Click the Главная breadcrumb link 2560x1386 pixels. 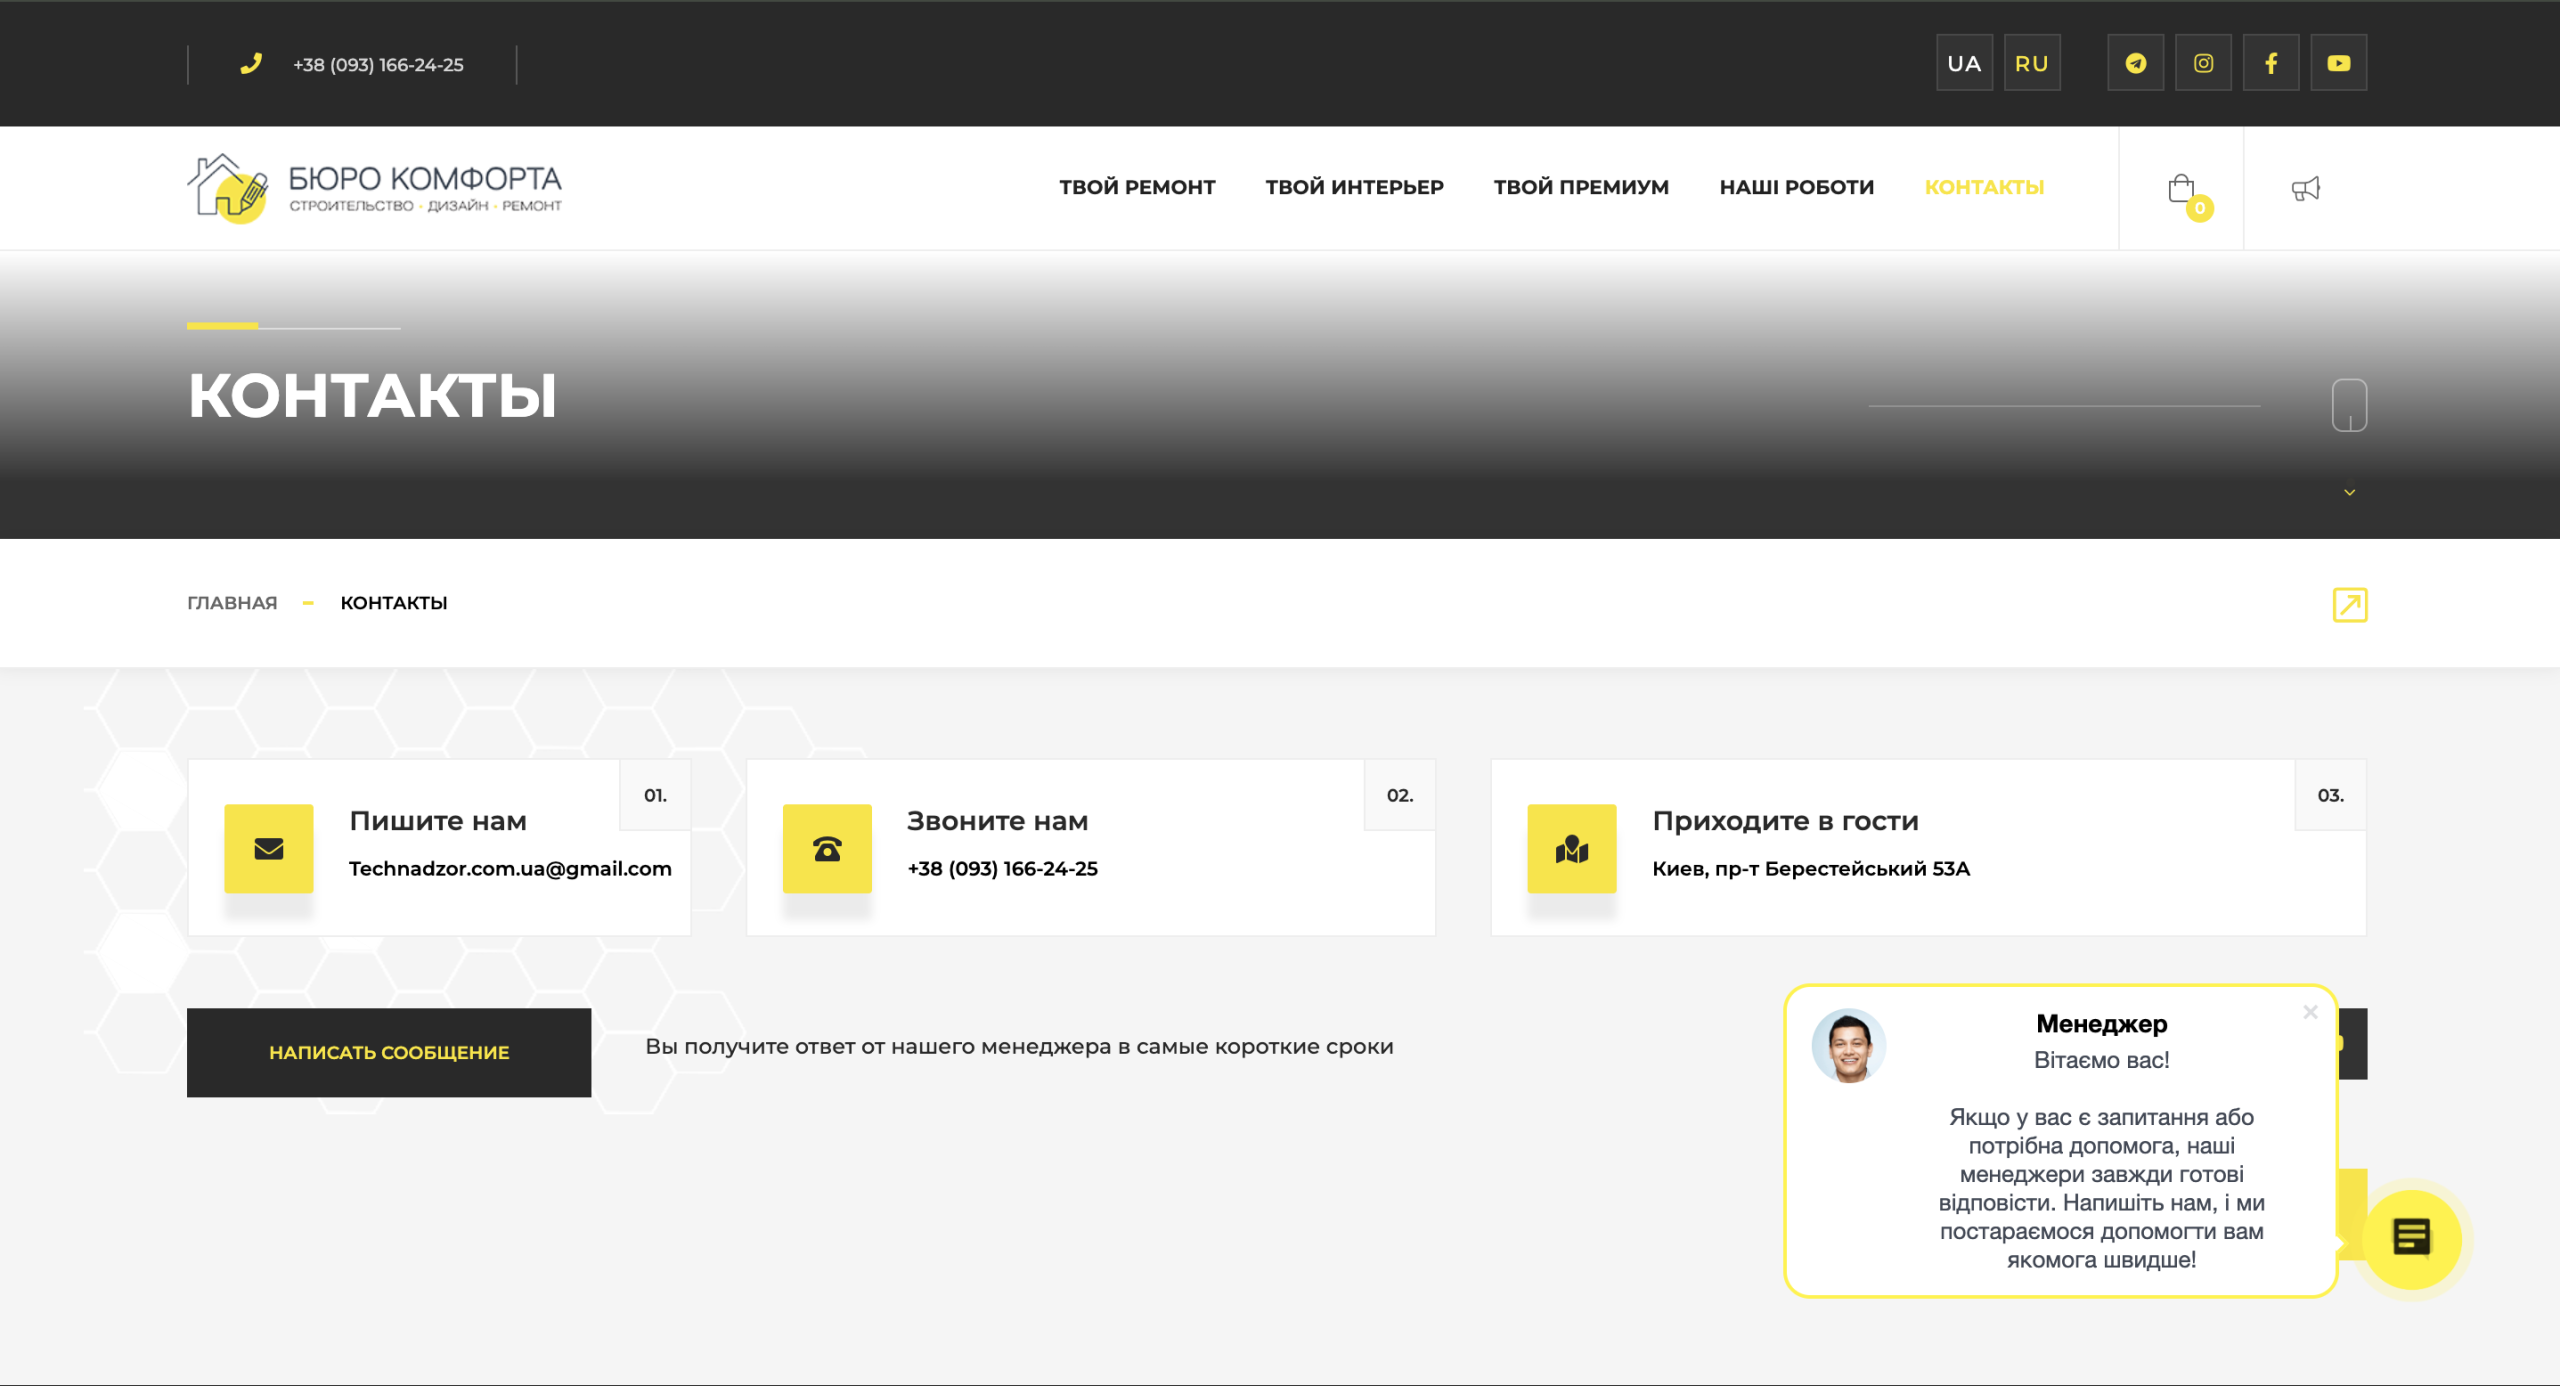point(232,603)
